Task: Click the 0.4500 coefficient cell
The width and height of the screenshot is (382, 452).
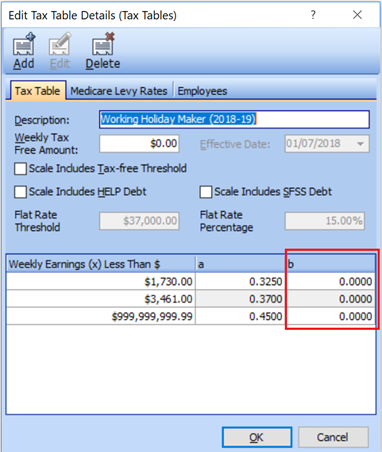Action: coord(240,316)
